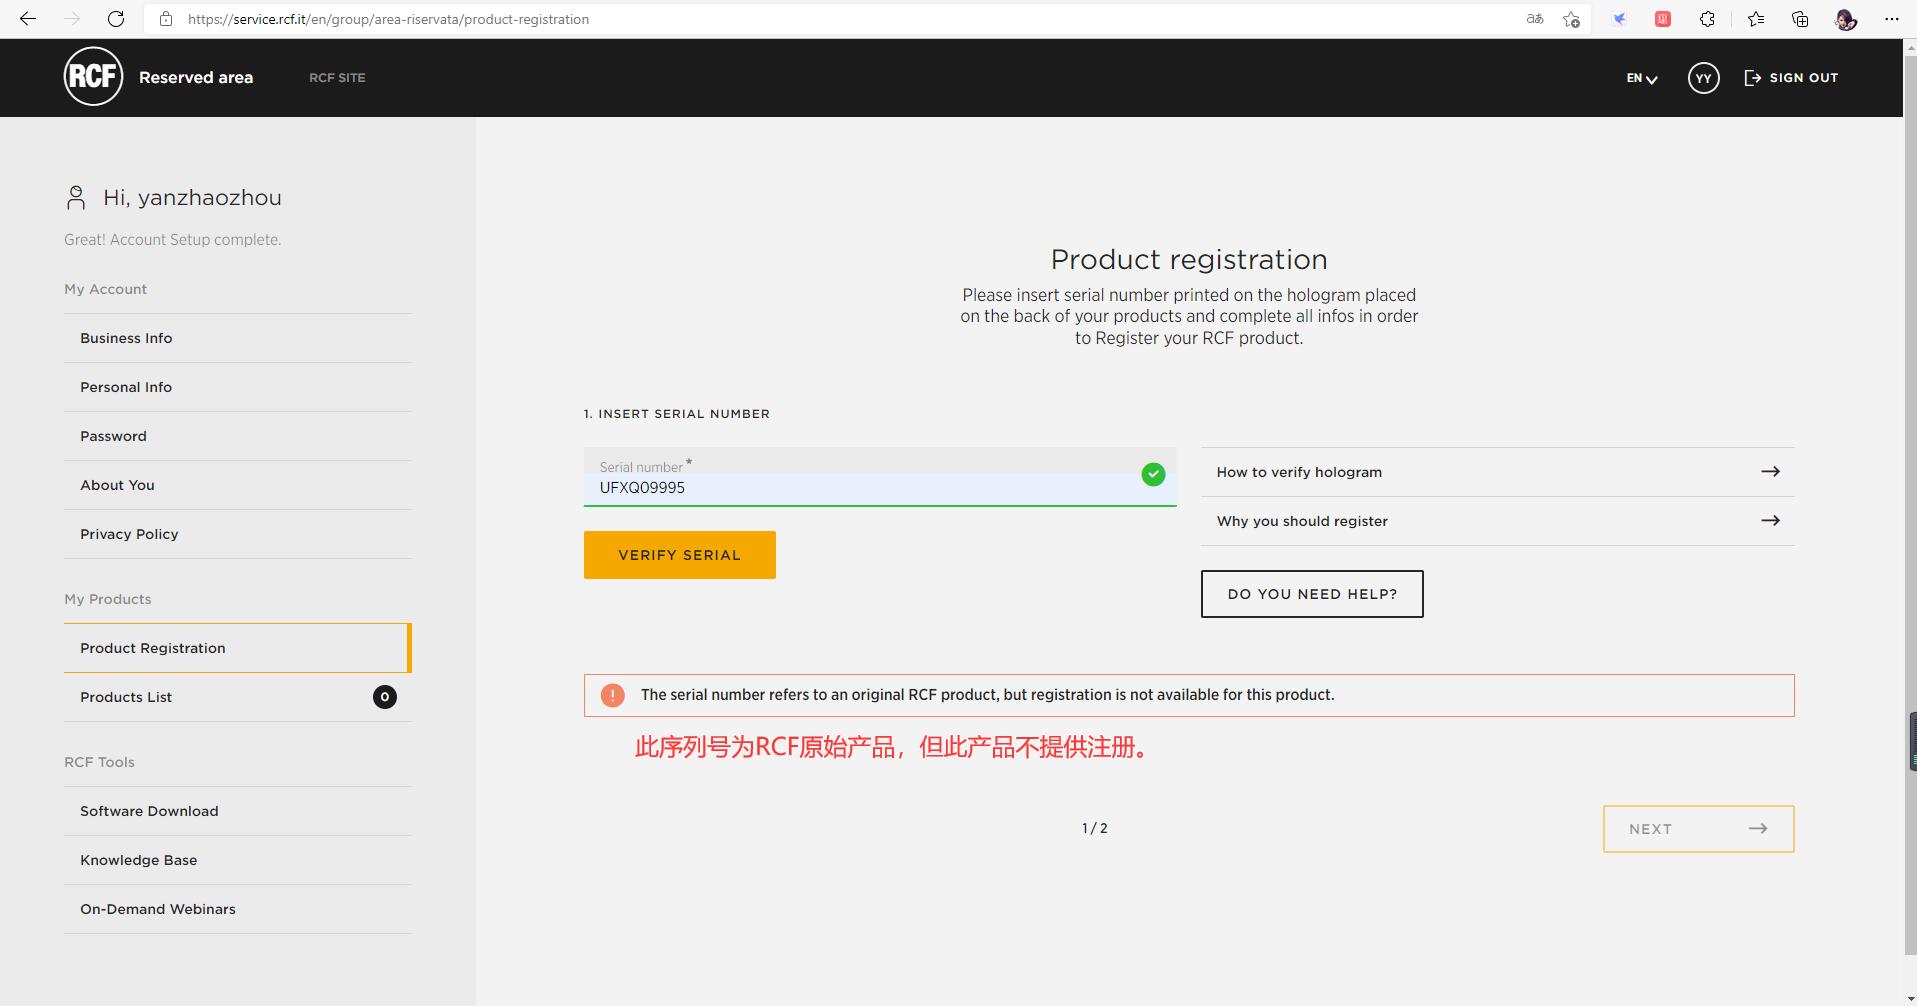Open Business Info in the sidebar
Screen dimensions: 1917x1006
238,338
